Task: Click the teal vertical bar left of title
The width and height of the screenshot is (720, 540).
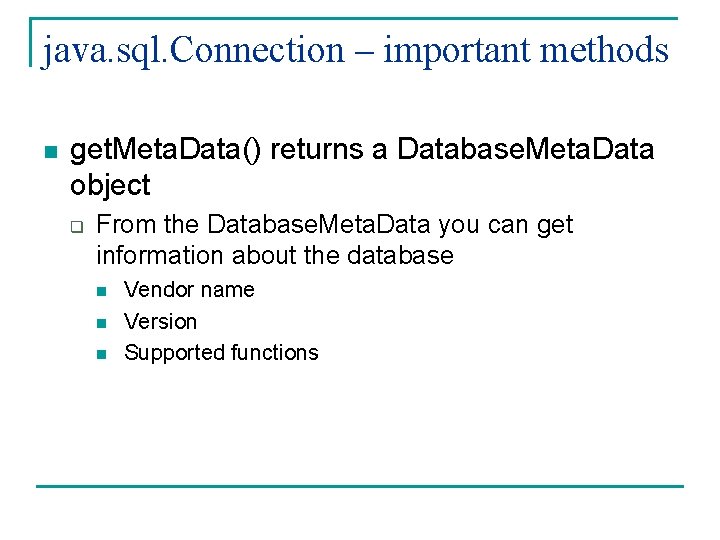Action: pos(31,42)
